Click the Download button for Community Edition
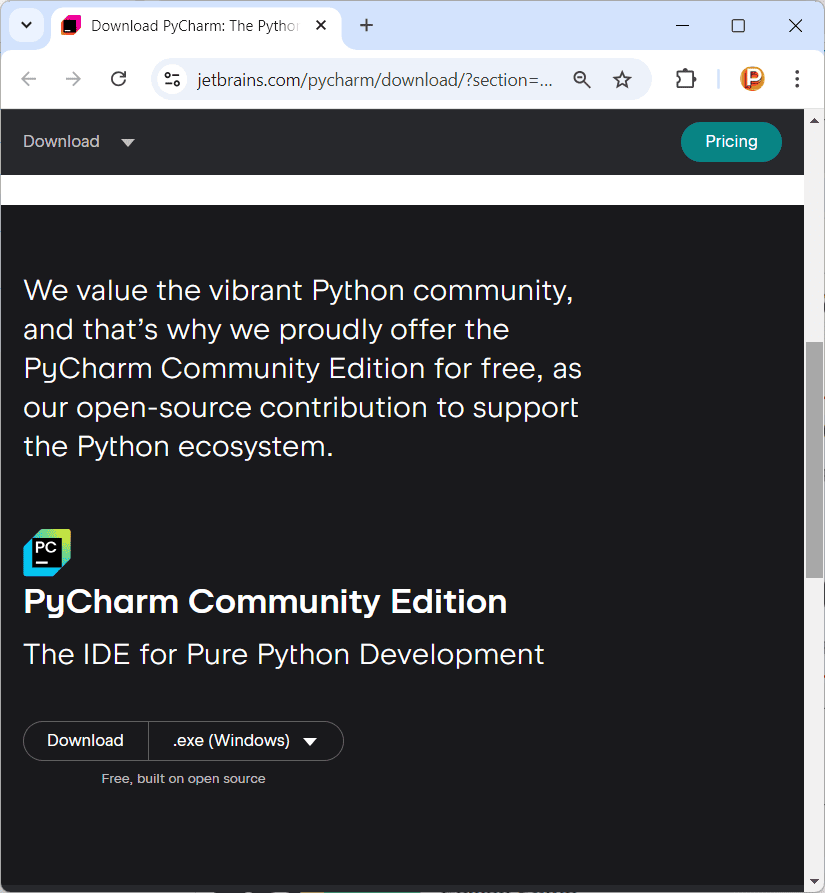 [85, 740]
